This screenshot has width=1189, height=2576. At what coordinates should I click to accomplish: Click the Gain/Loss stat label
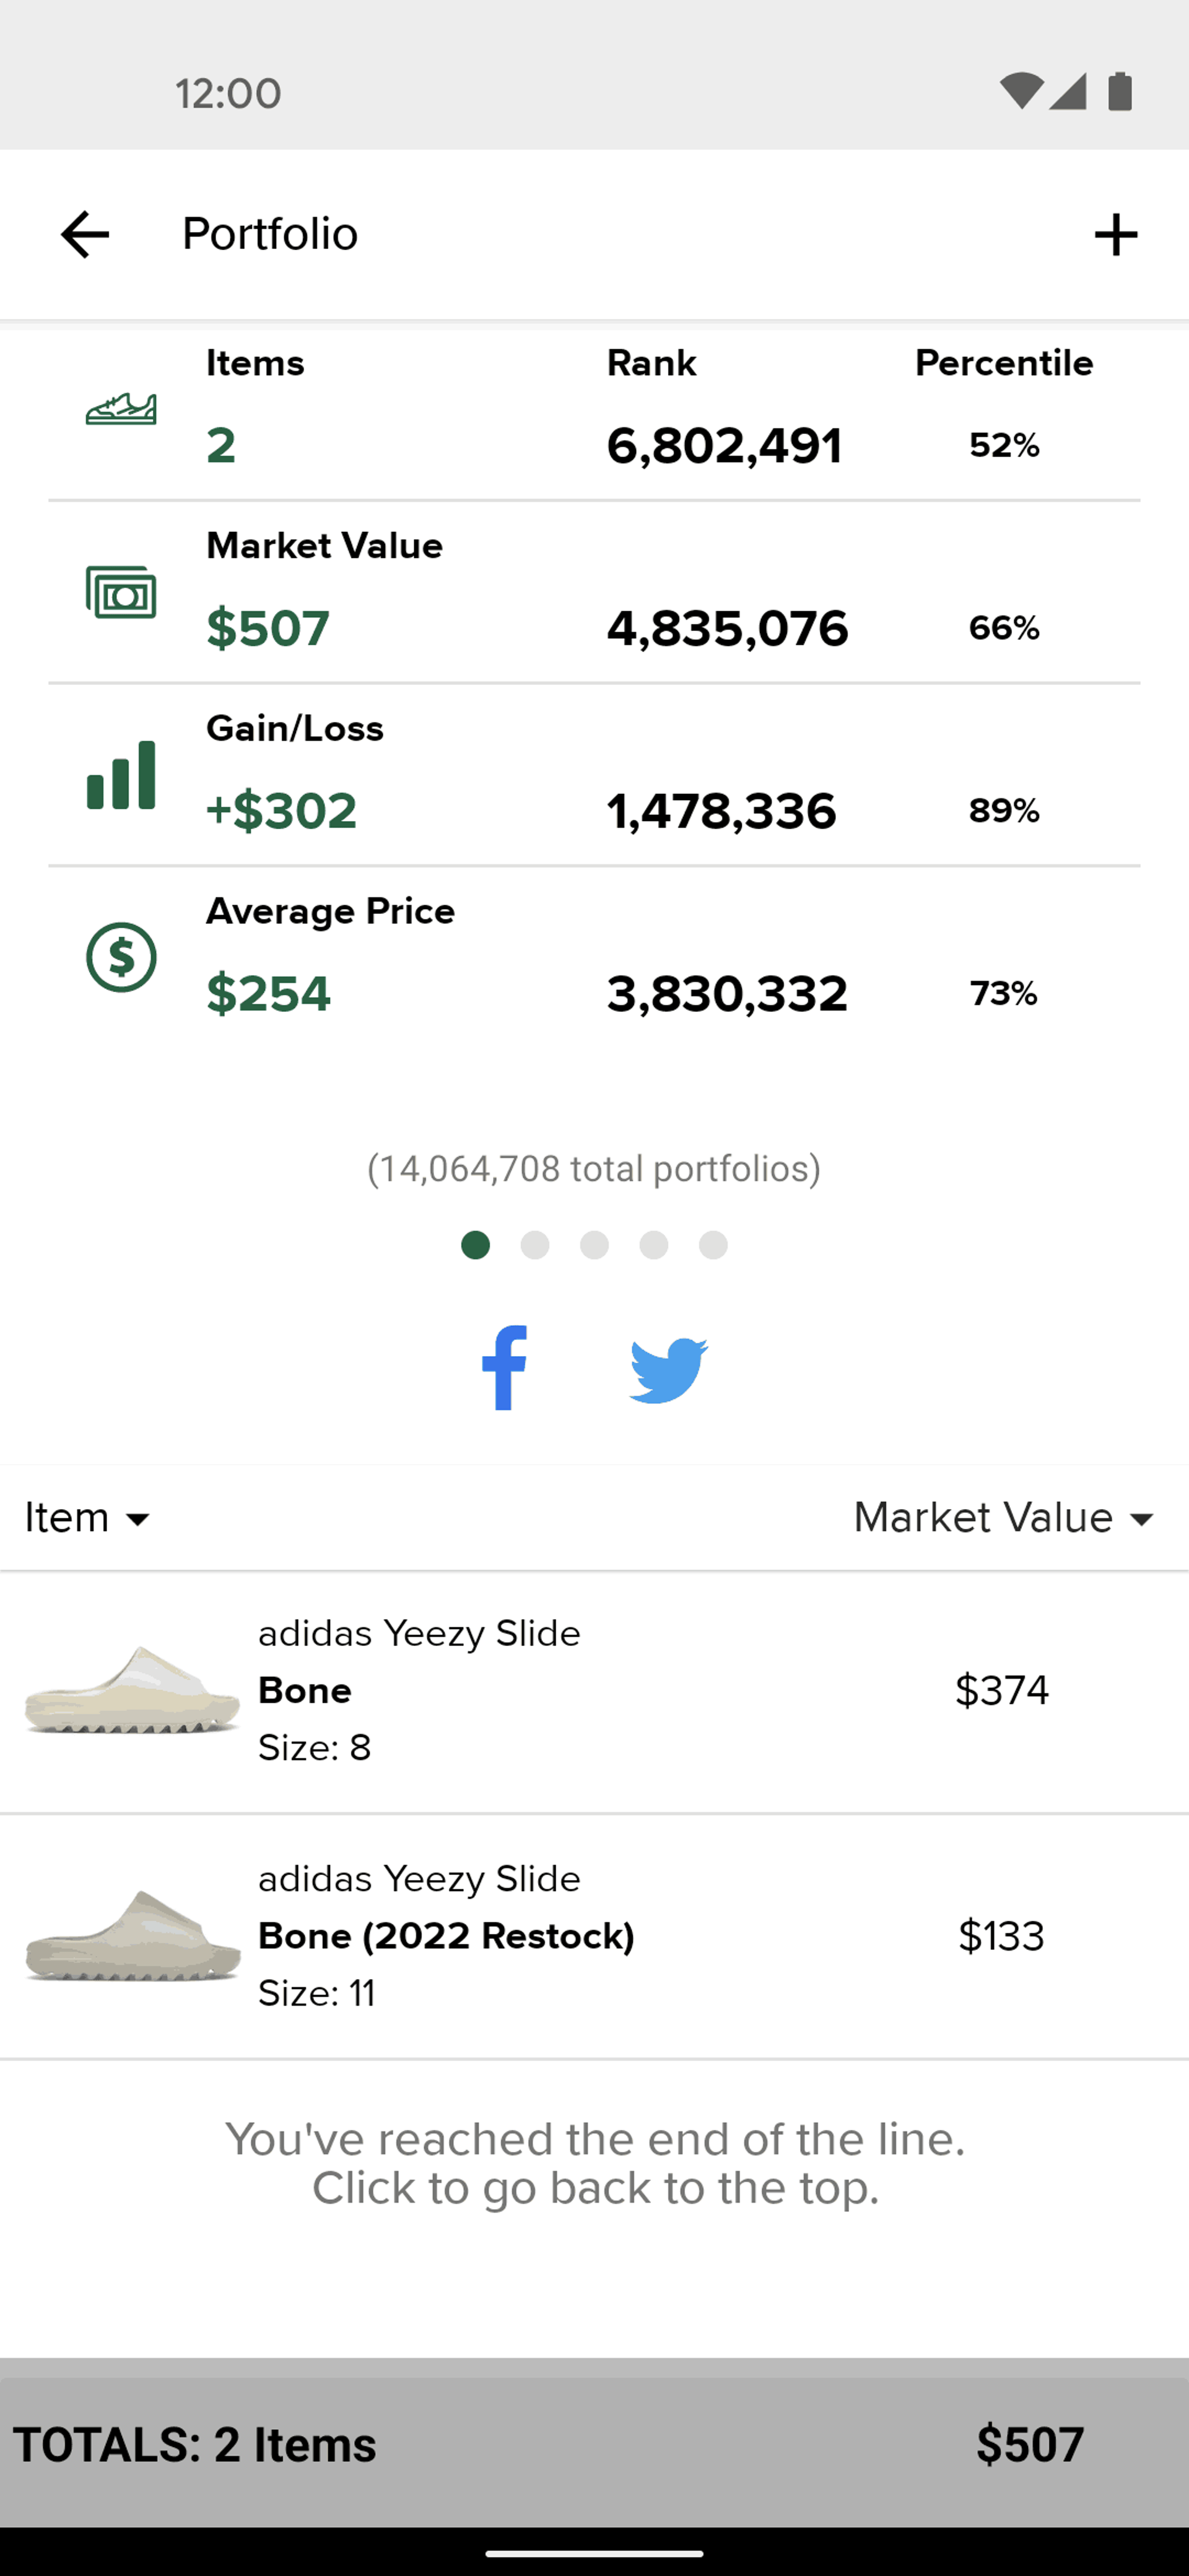295,729
